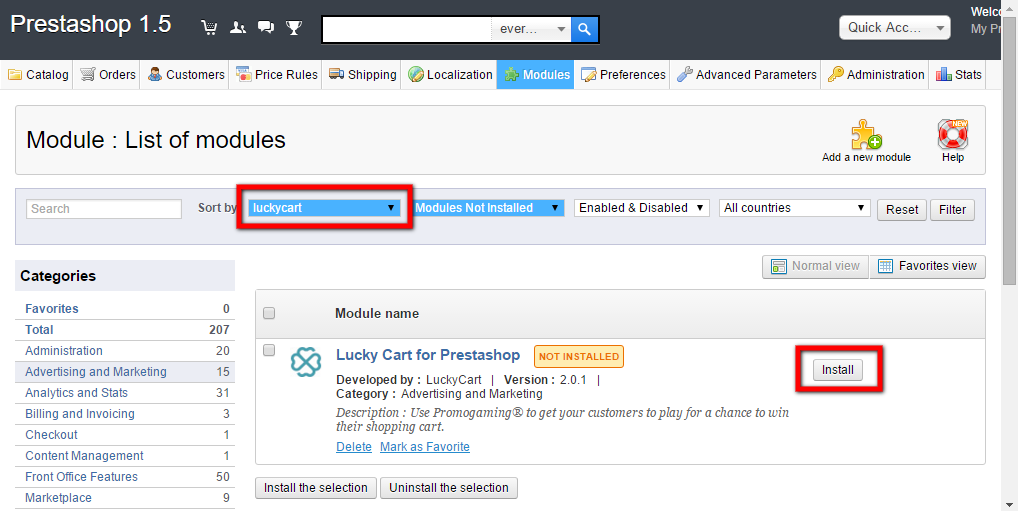Screen dimensions: 1018x511
Task: Go to the Advanced Parameters tab
Action: [x=746, y=75]
